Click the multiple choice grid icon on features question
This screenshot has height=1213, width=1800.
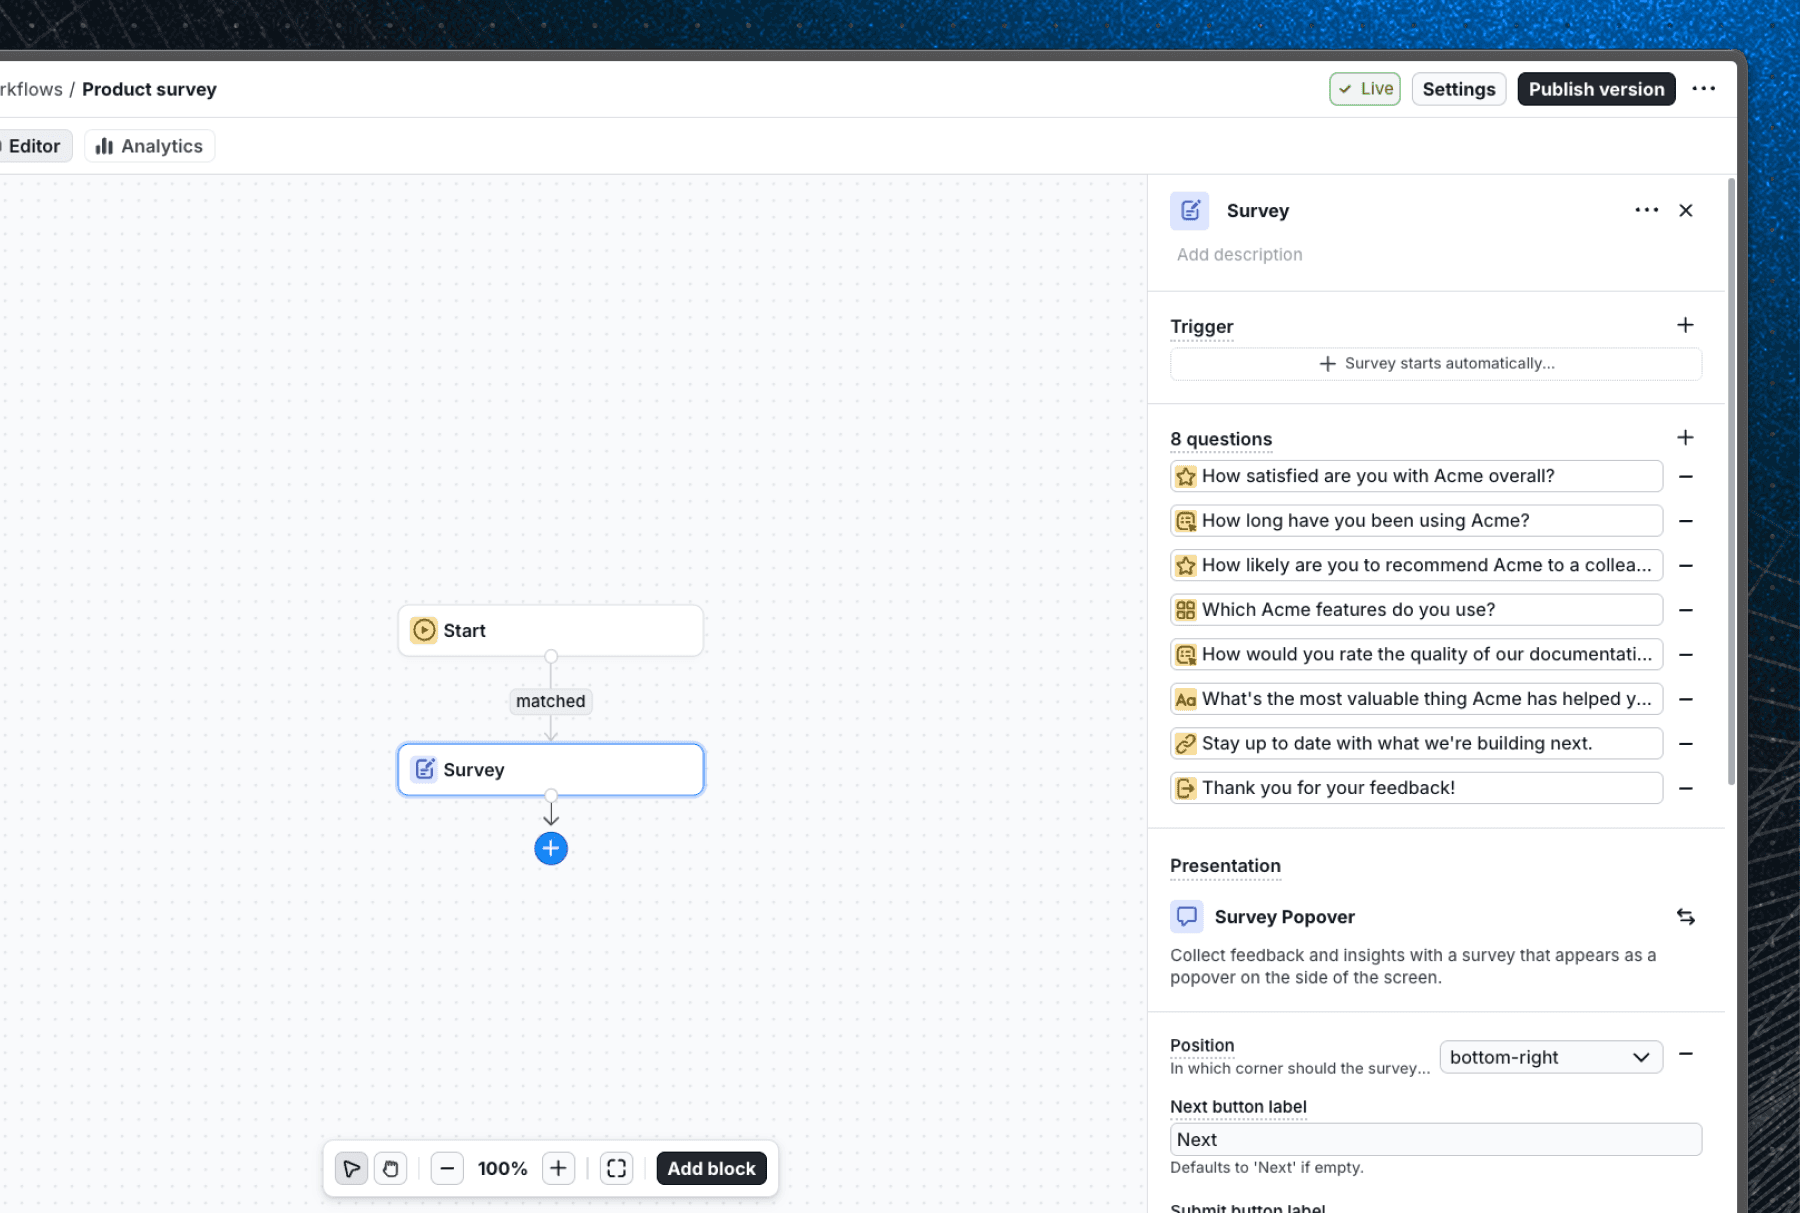pos(1186,609)
